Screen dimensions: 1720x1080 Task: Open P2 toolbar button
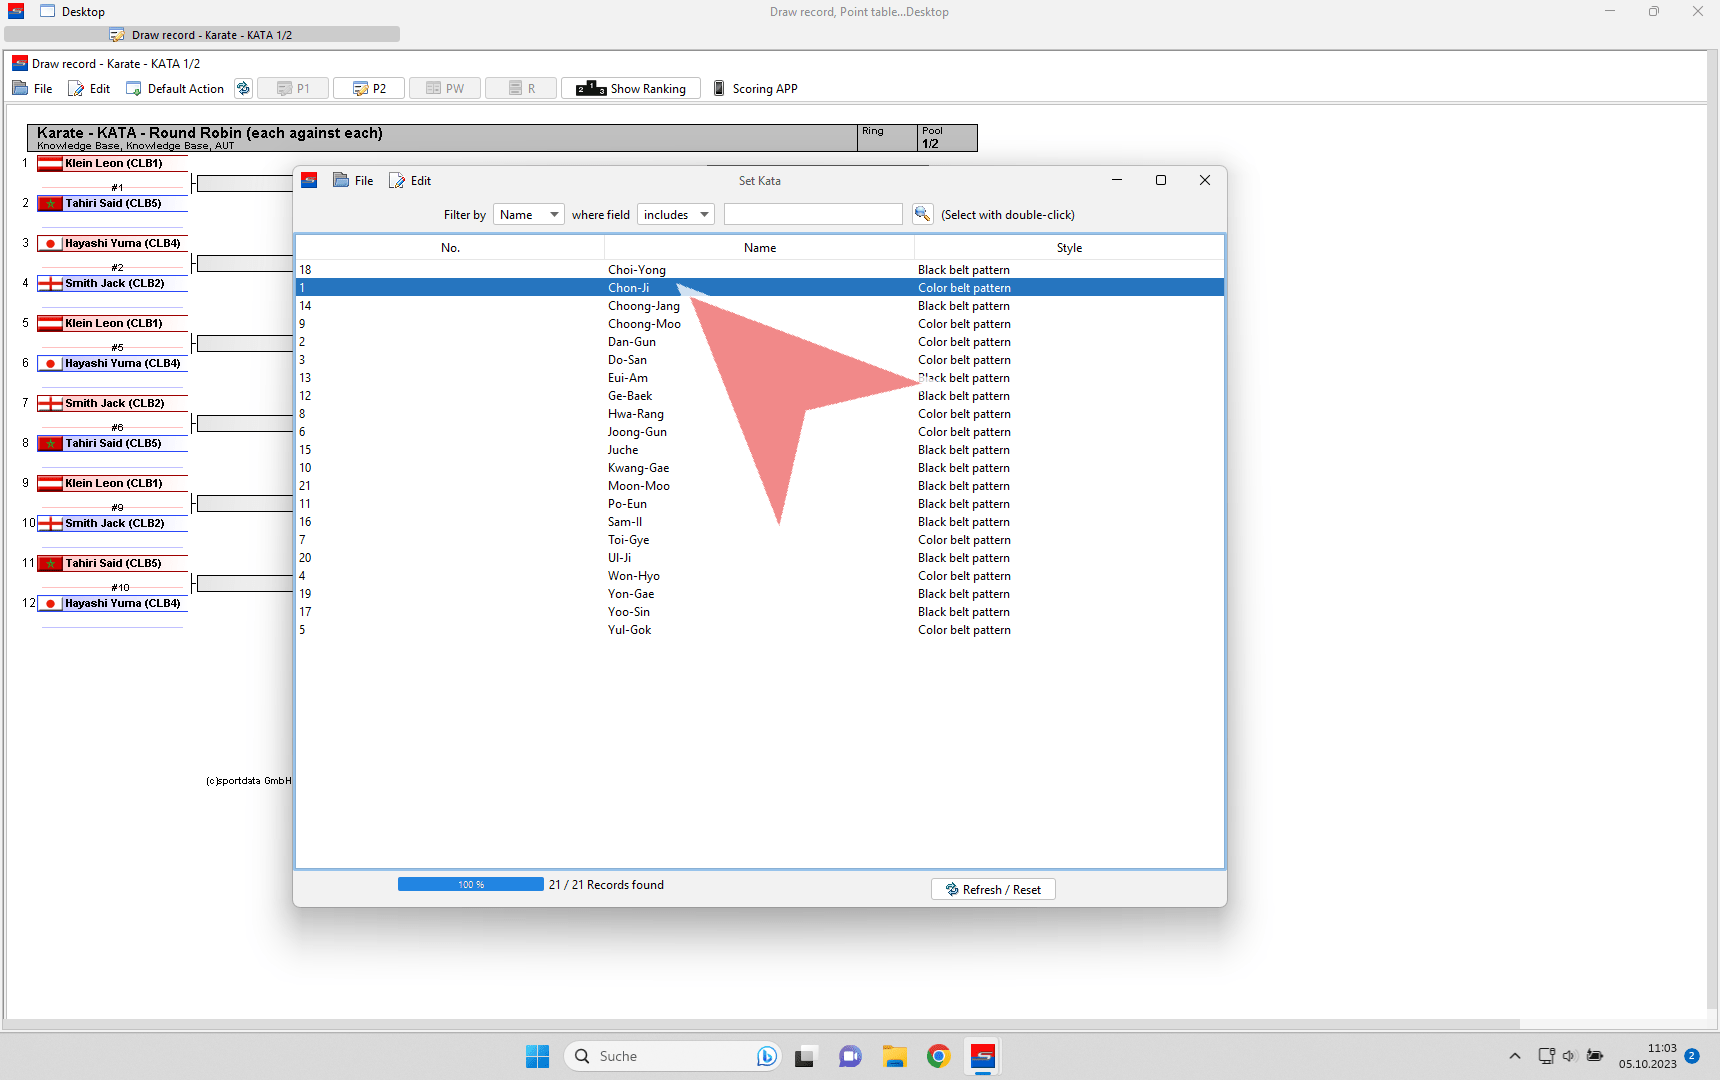coord(369,89)
